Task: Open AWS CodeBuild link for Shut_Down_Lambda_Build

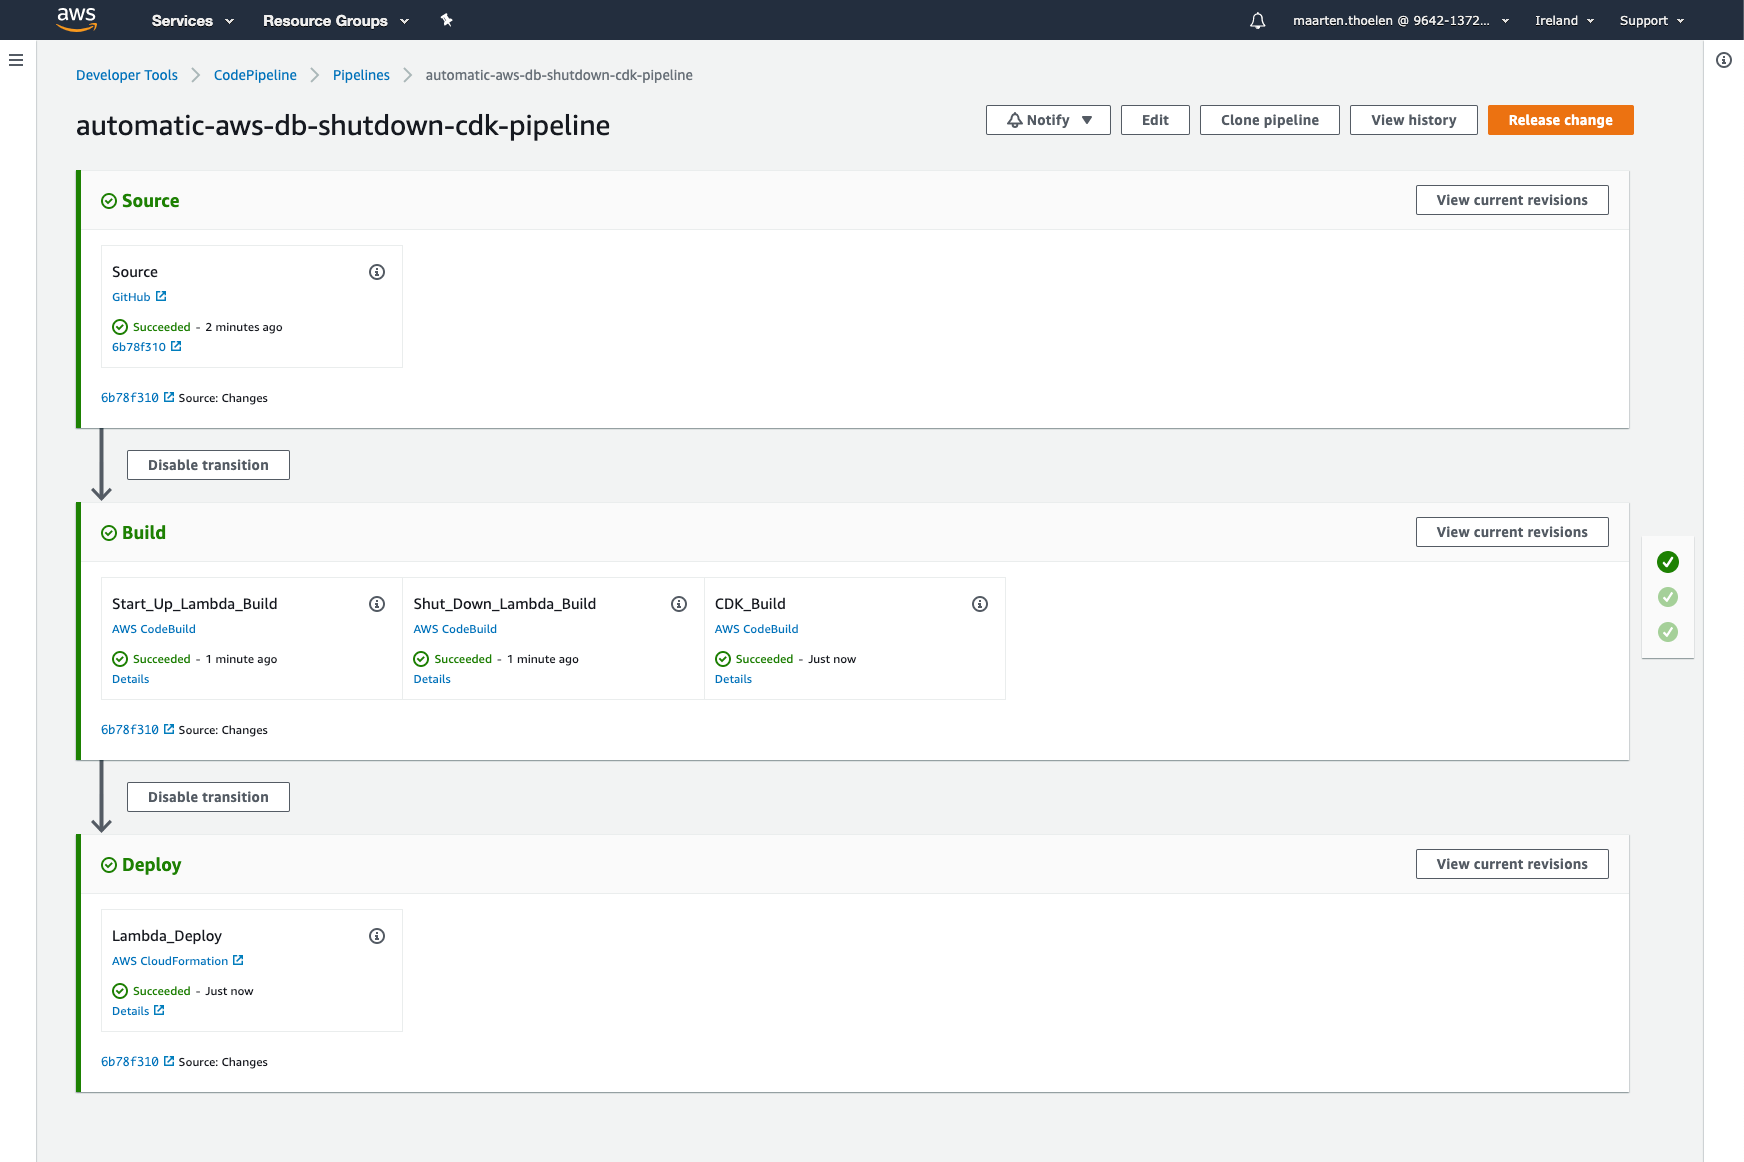Action: point(455,629)
